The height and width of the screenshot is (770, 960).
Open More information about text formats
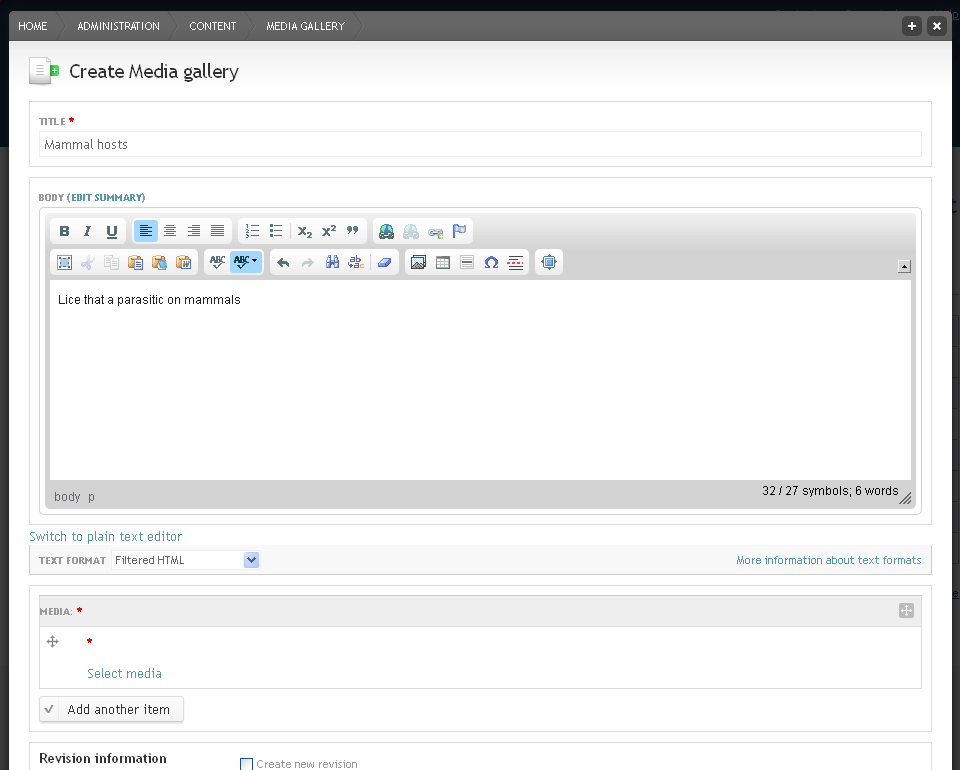click(x=828, y=560)
